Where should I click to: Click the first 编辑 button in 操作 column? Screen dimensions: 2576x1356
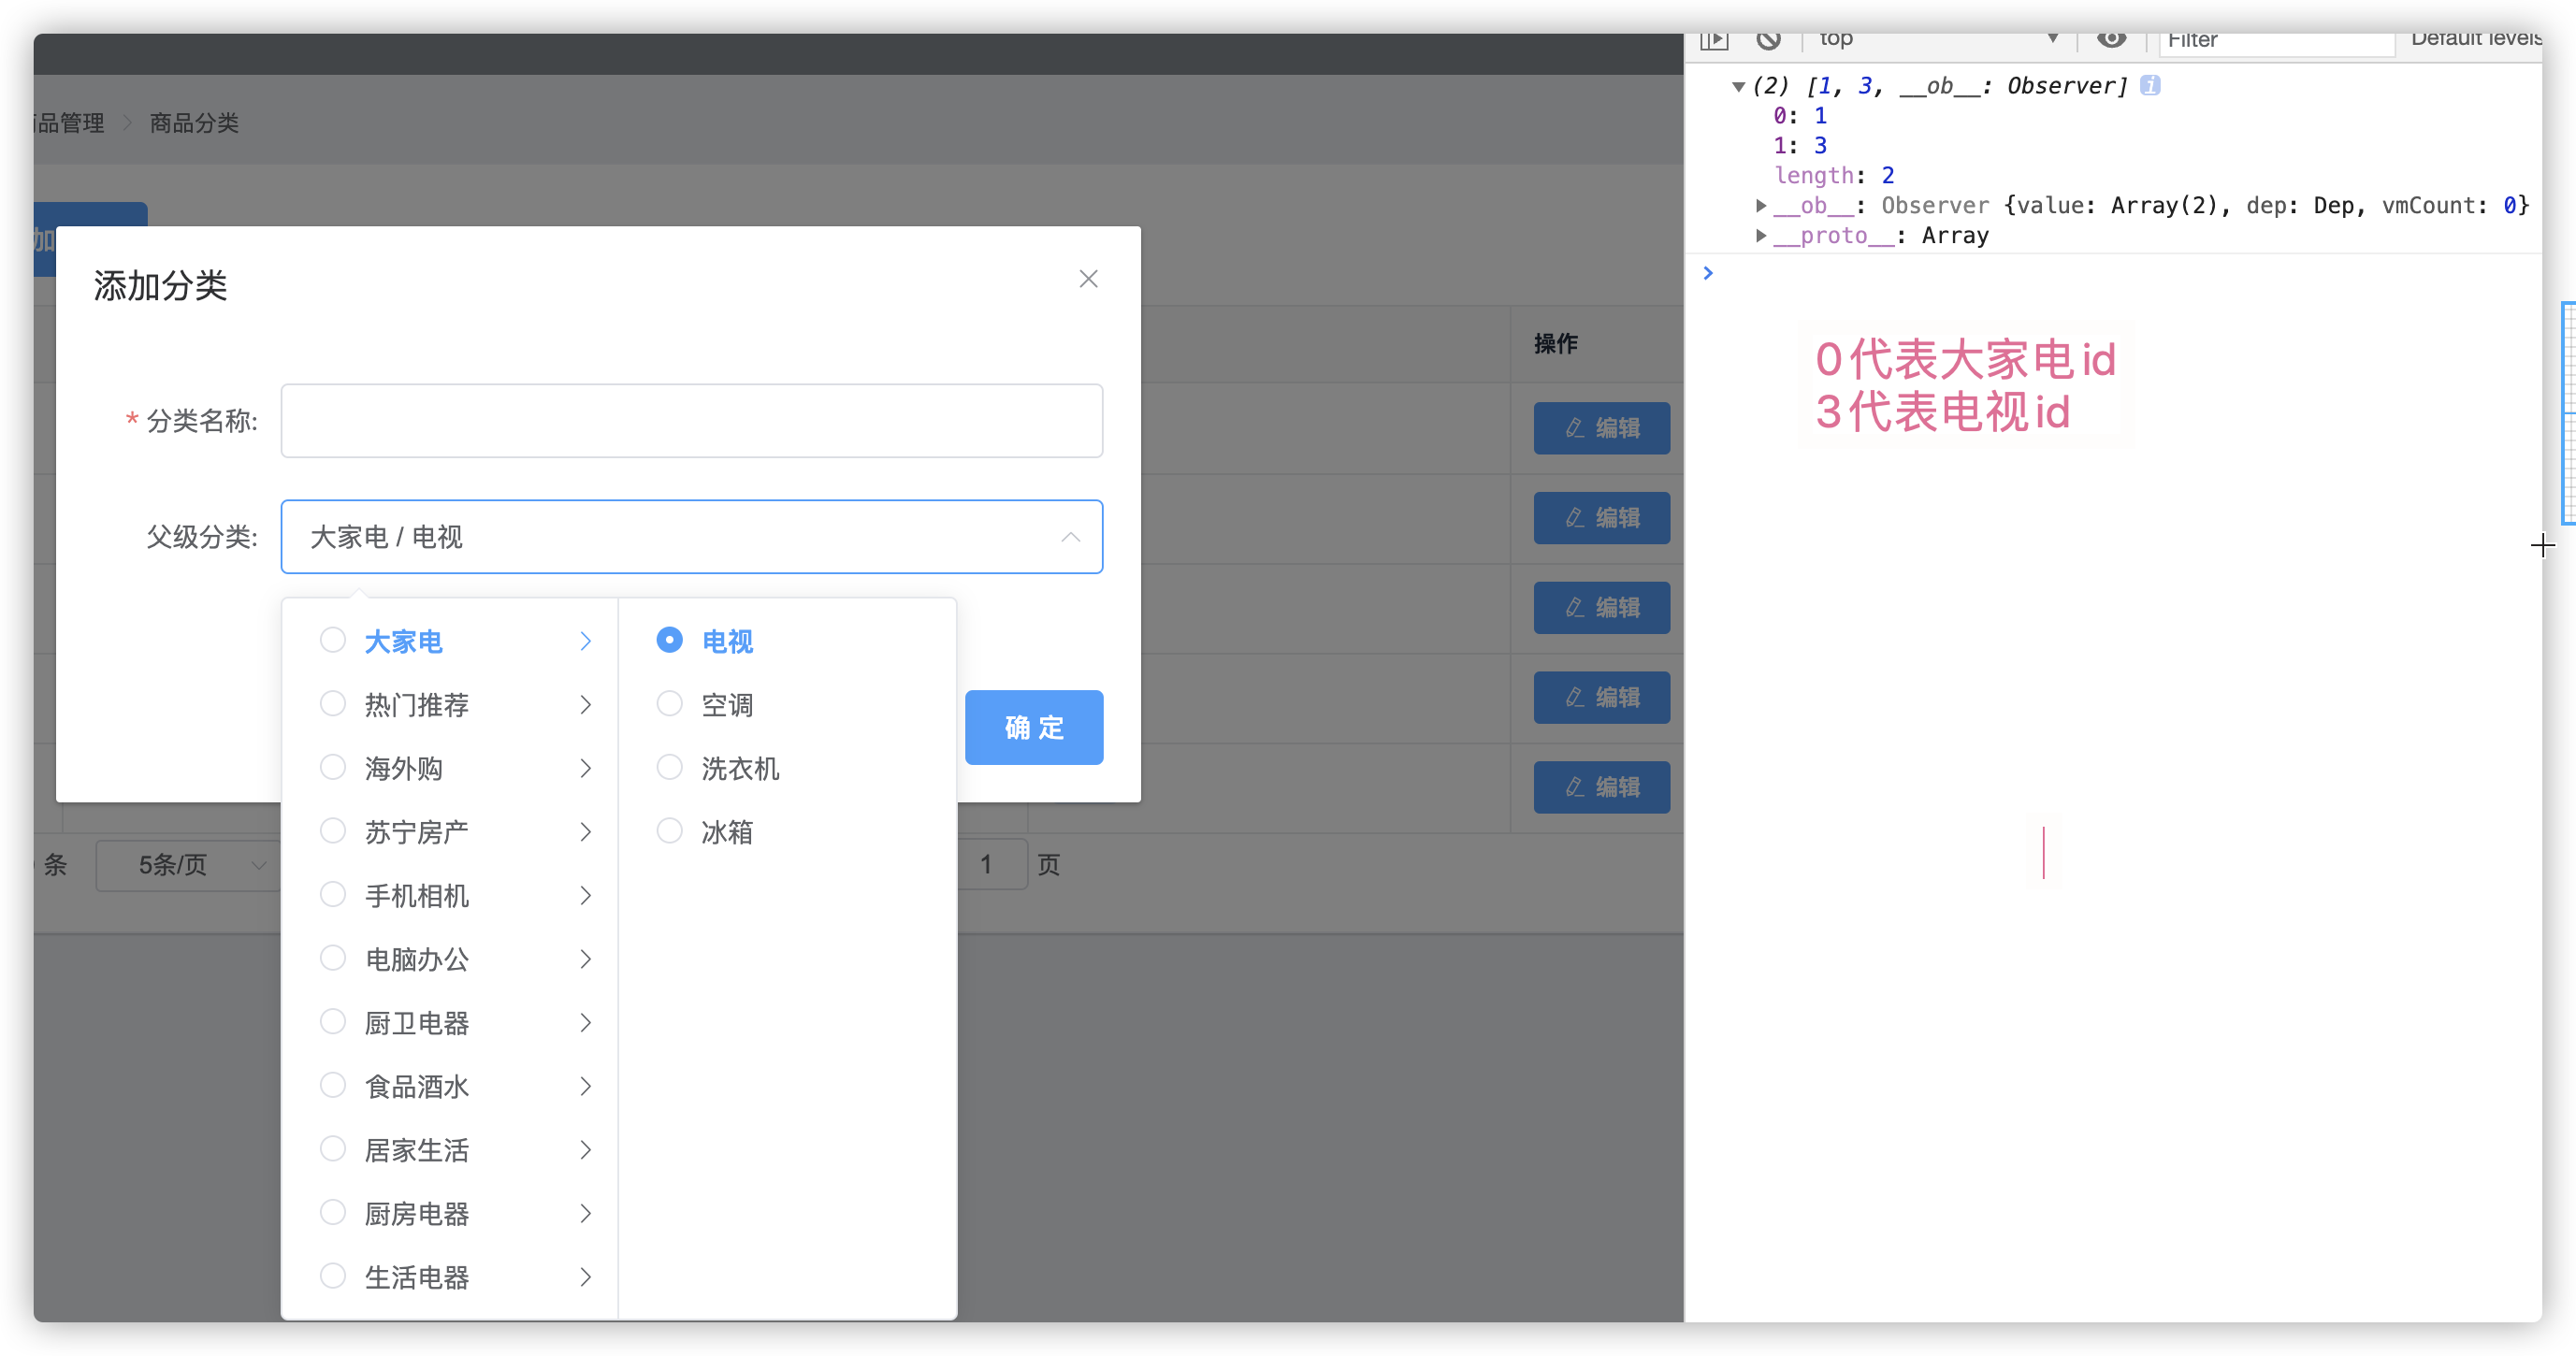click(1601, 428)
